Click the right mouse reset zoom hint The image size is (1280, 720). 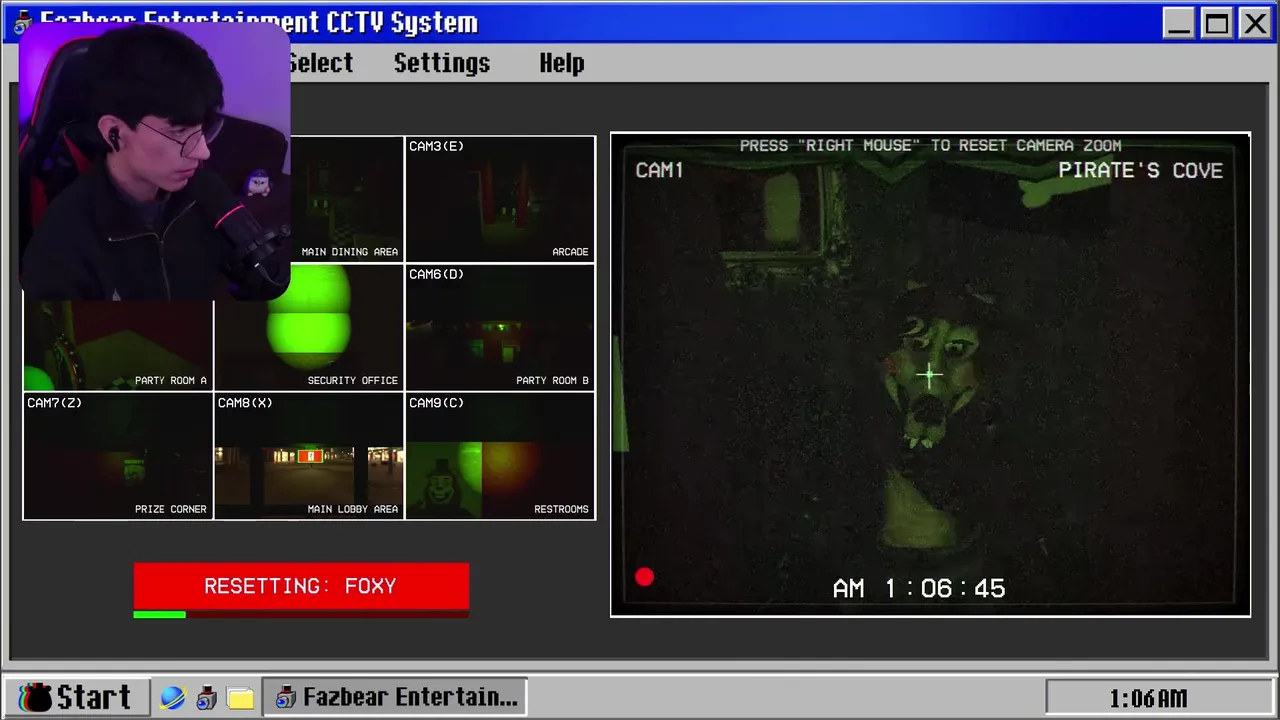[x=930, y=145]
